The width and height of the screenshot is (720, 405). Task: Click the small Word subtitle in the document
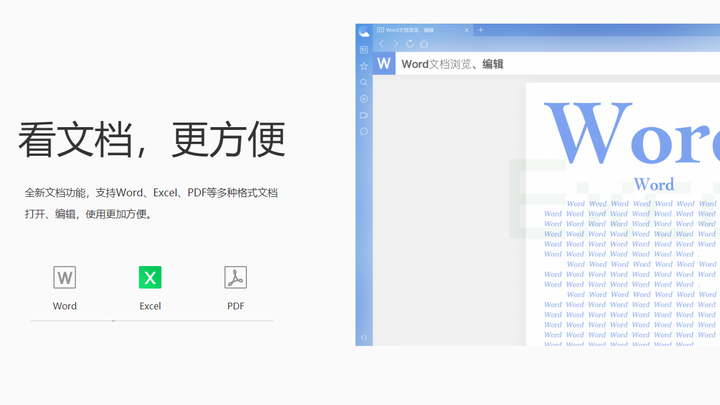pyautogui.click(x=654, y=184)
